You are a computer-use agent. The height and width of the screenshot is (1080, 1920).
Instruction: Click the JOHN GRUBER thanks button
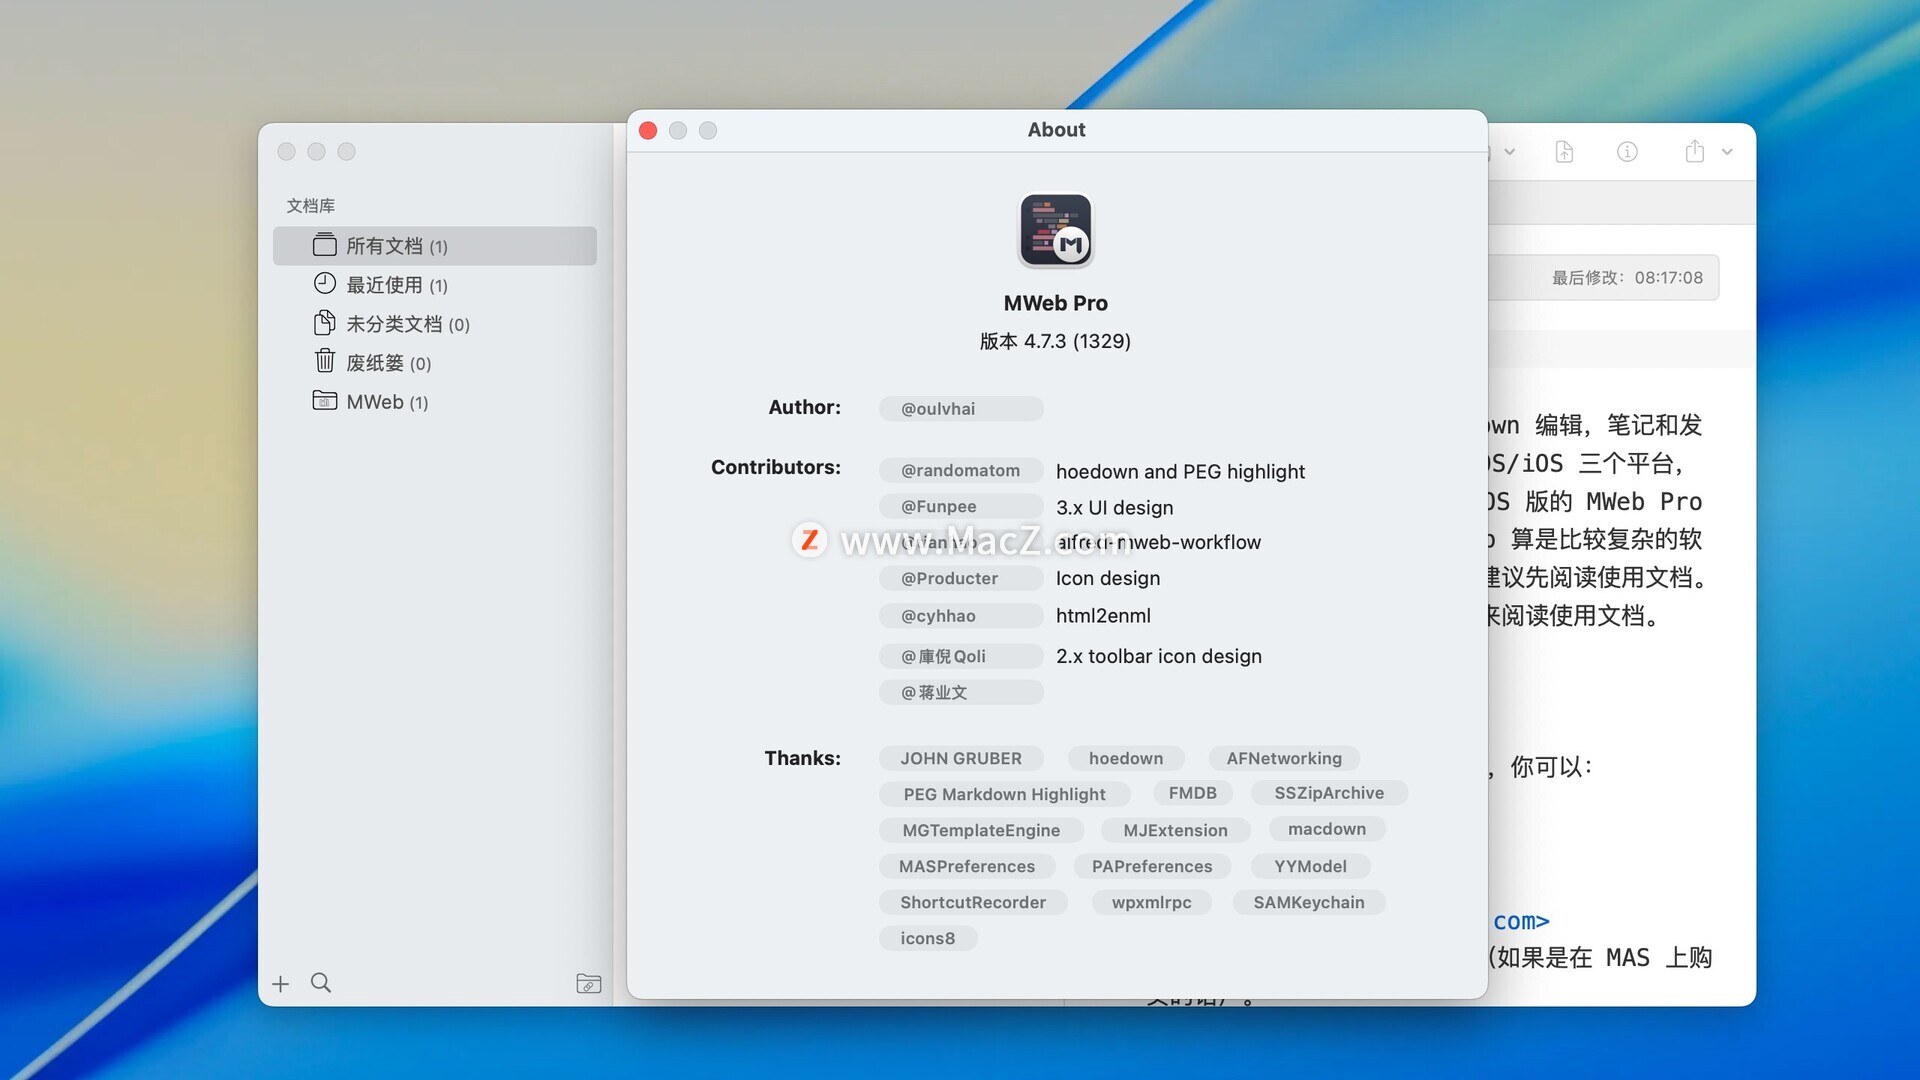point(961,758)
